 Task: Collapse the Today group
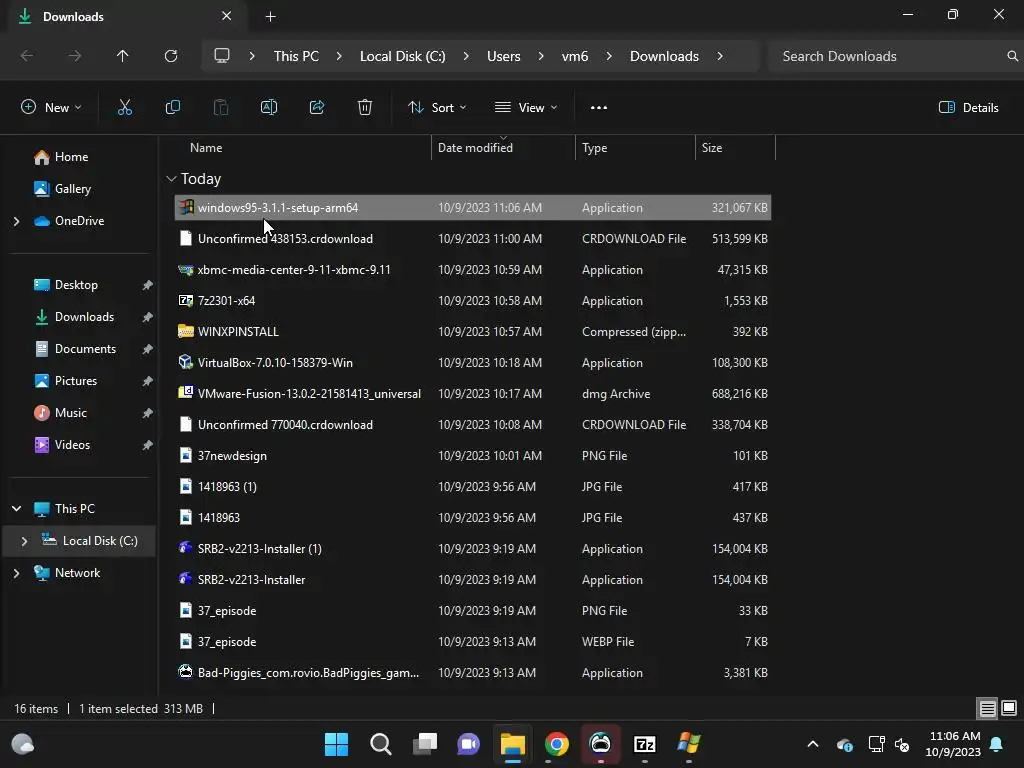[171, 179]
